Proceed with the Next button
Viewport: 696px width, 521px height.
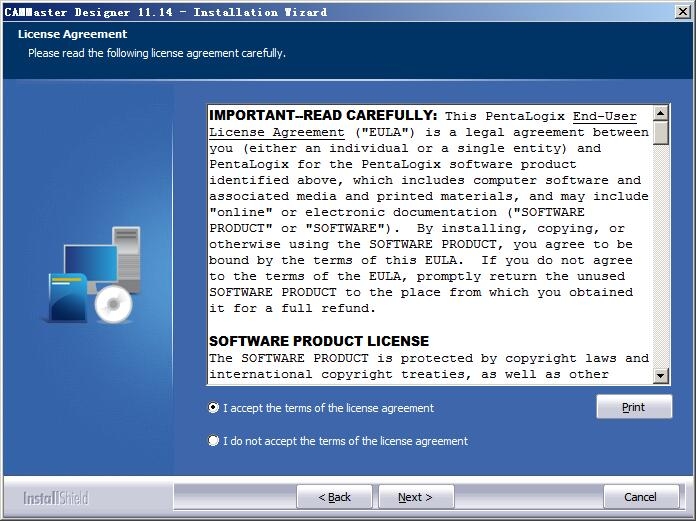pos(416,497)
